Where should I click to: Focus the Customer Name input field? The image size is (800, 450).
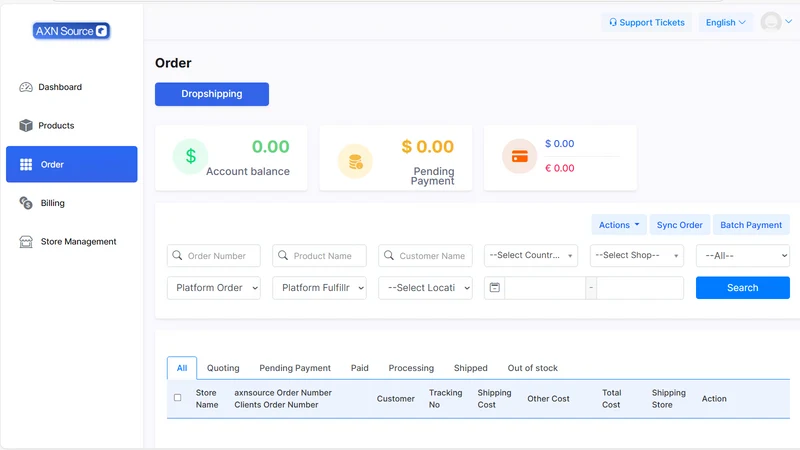pyautogui.click(x=425, y=256)
